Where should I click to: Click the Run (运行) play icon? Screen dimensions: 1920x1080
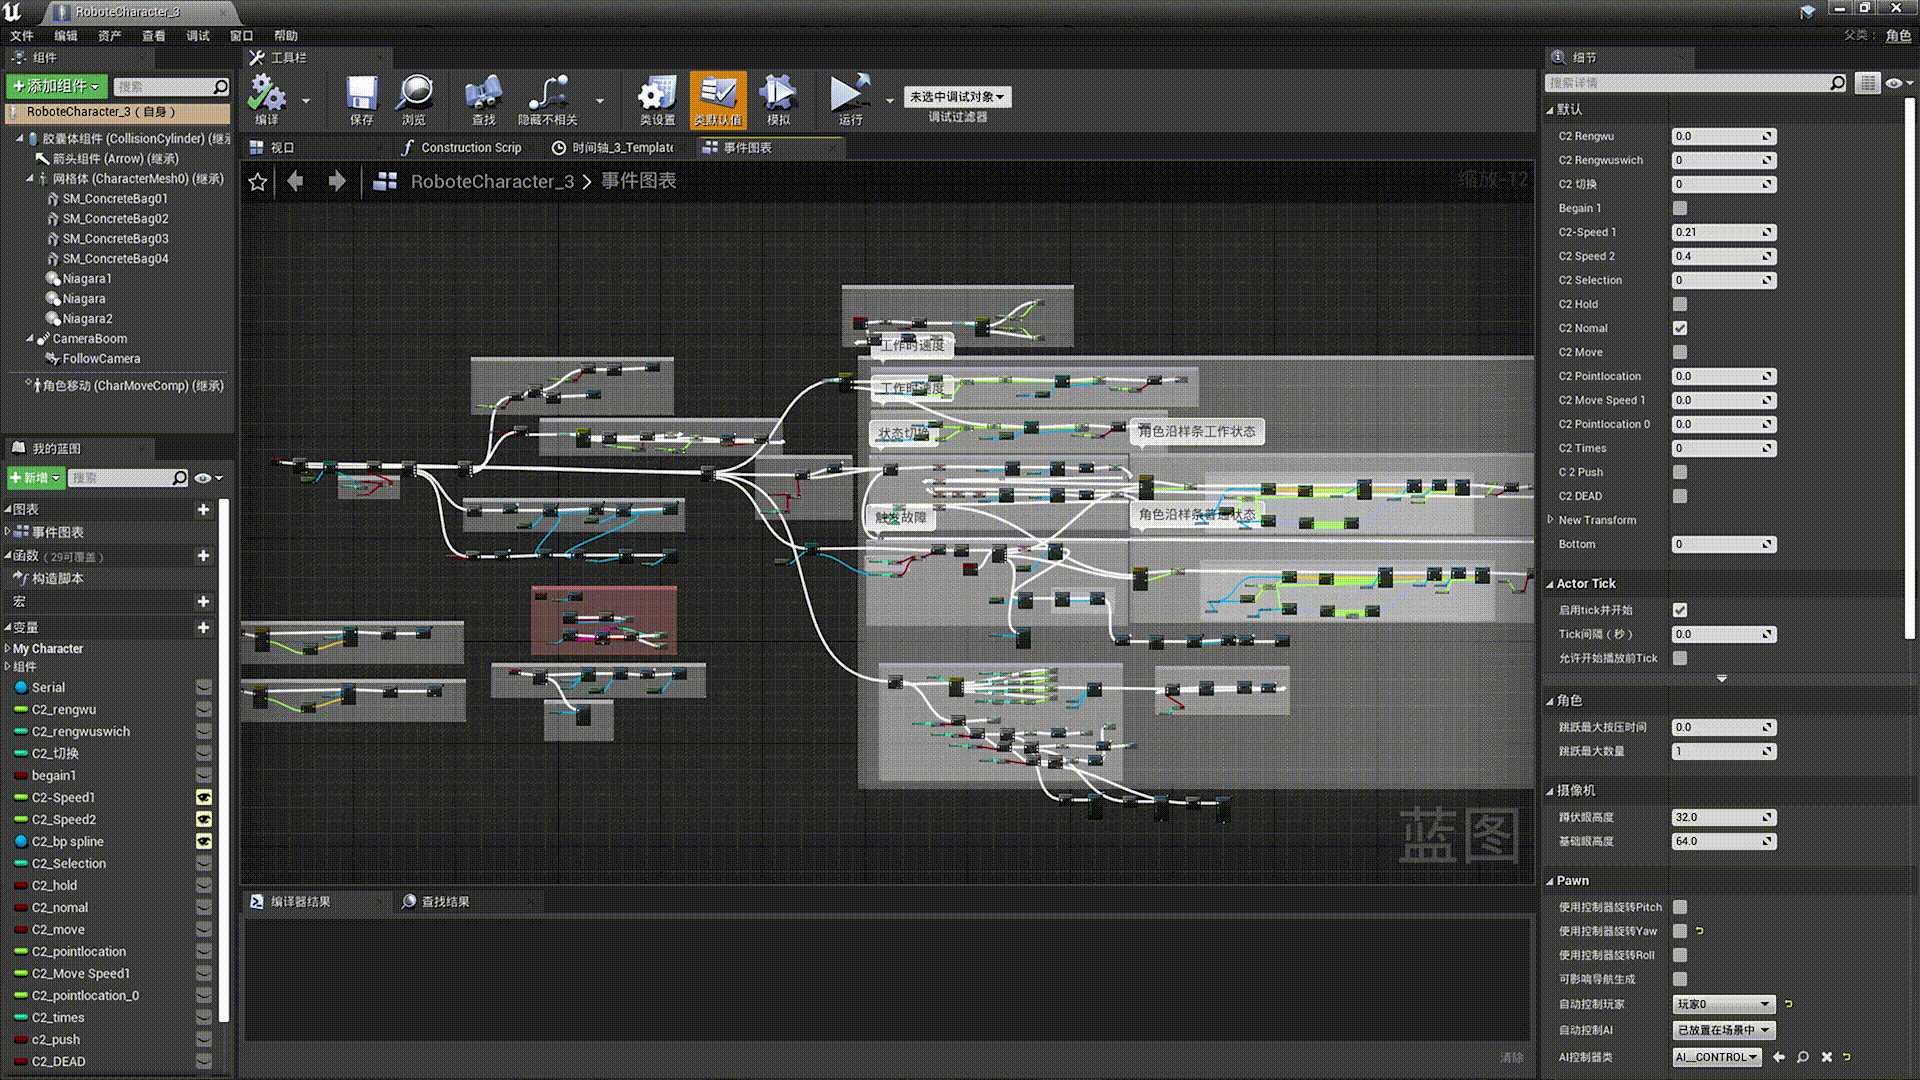tap(849, 97)
